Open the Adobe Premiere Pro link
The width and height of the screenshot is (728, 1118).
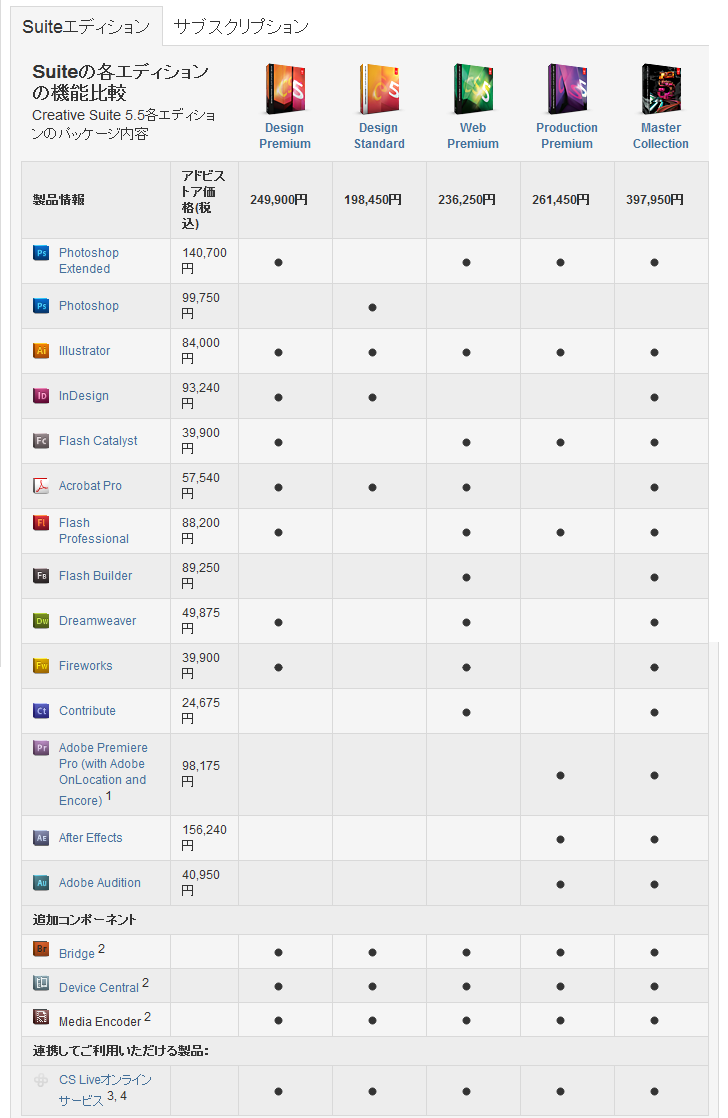pyautogui.click(x=103, y=774)
